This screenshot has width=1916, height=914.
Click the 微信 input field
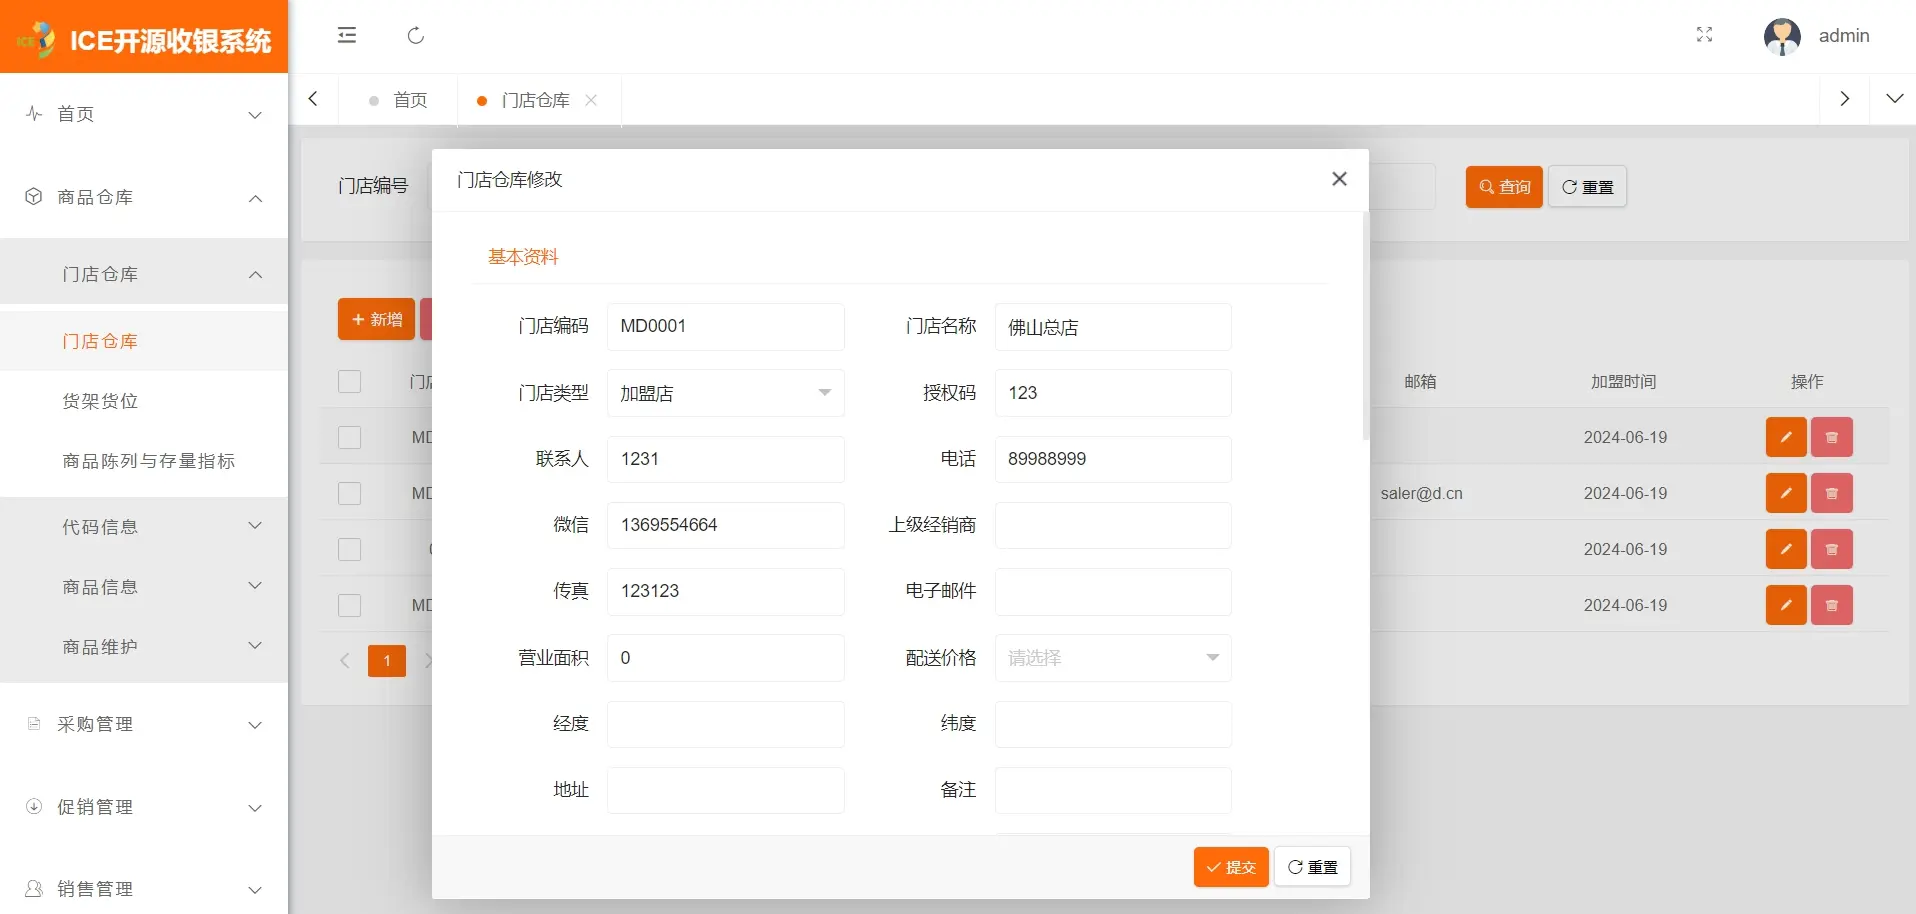tap(726, 526)
